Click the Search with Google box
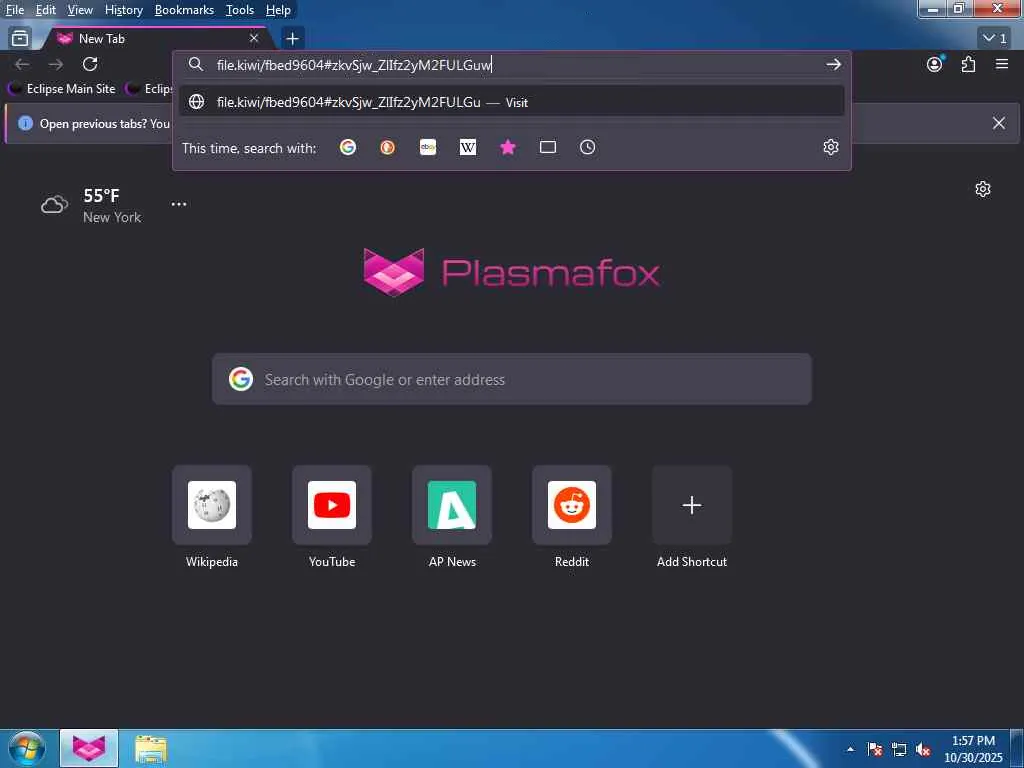This screenshot has height=768, width=1024. [512, 379]
